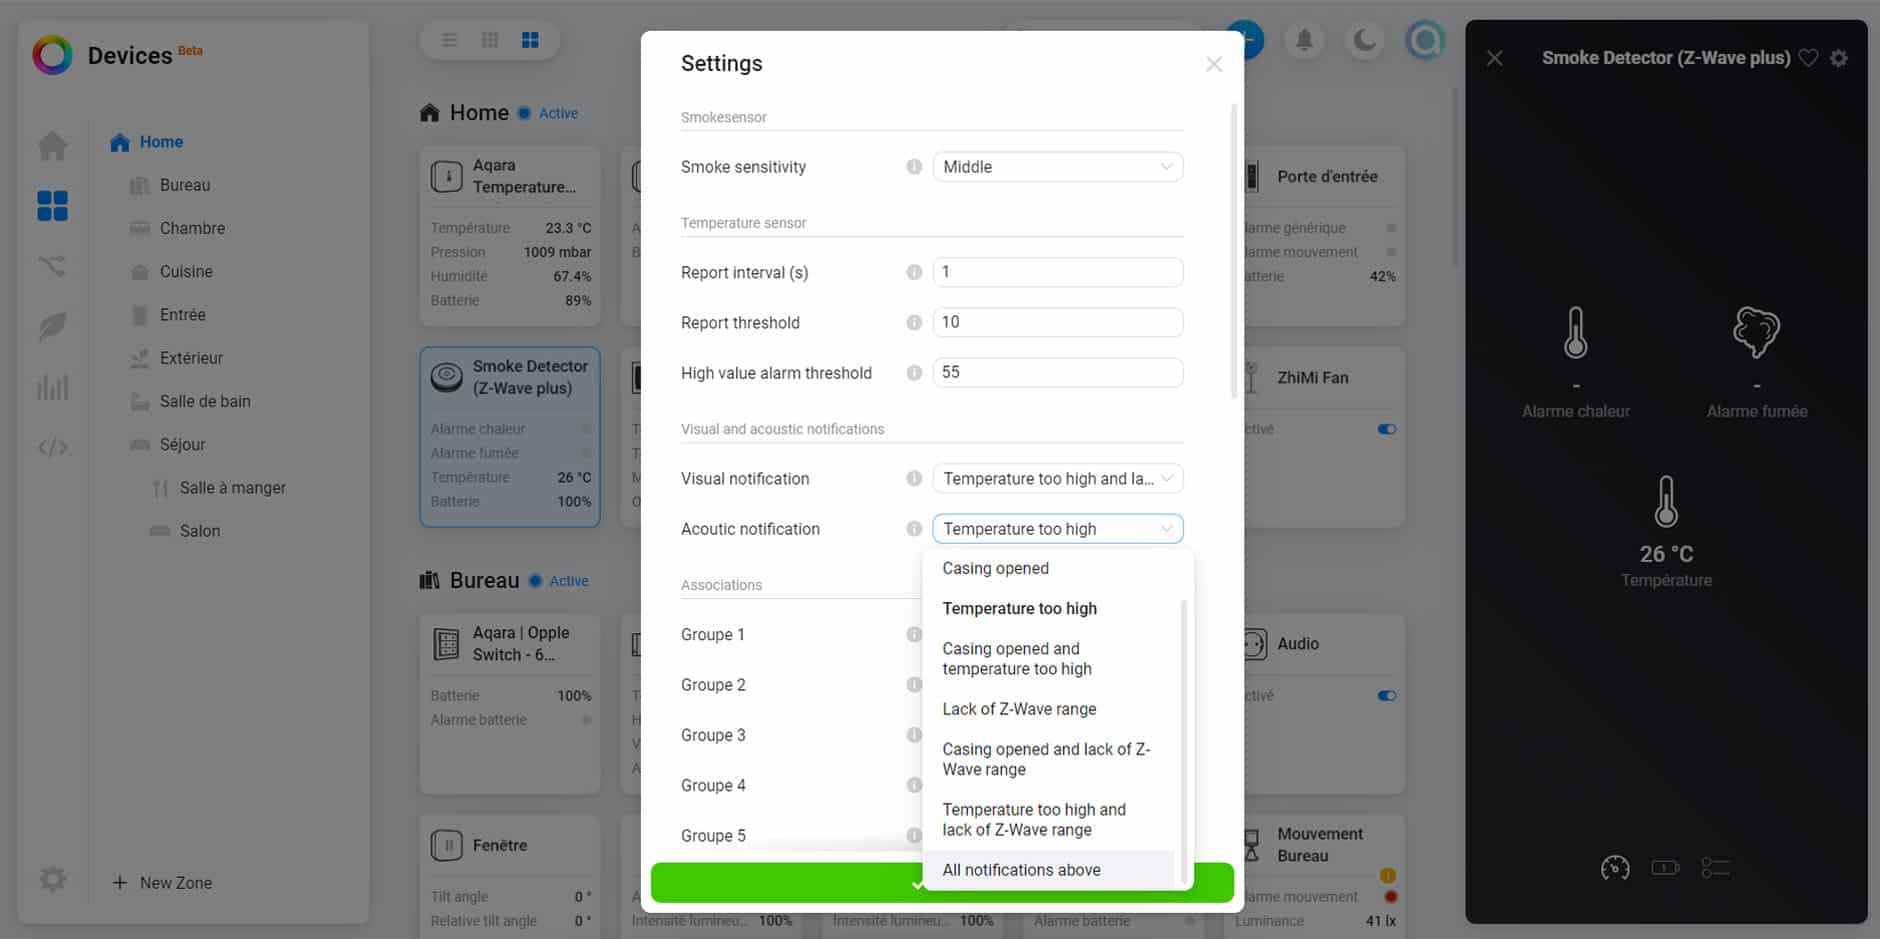Open the Flows icon in left sidebar
1880x939 pixels.
pyautogui.click(x=52, y=265)
